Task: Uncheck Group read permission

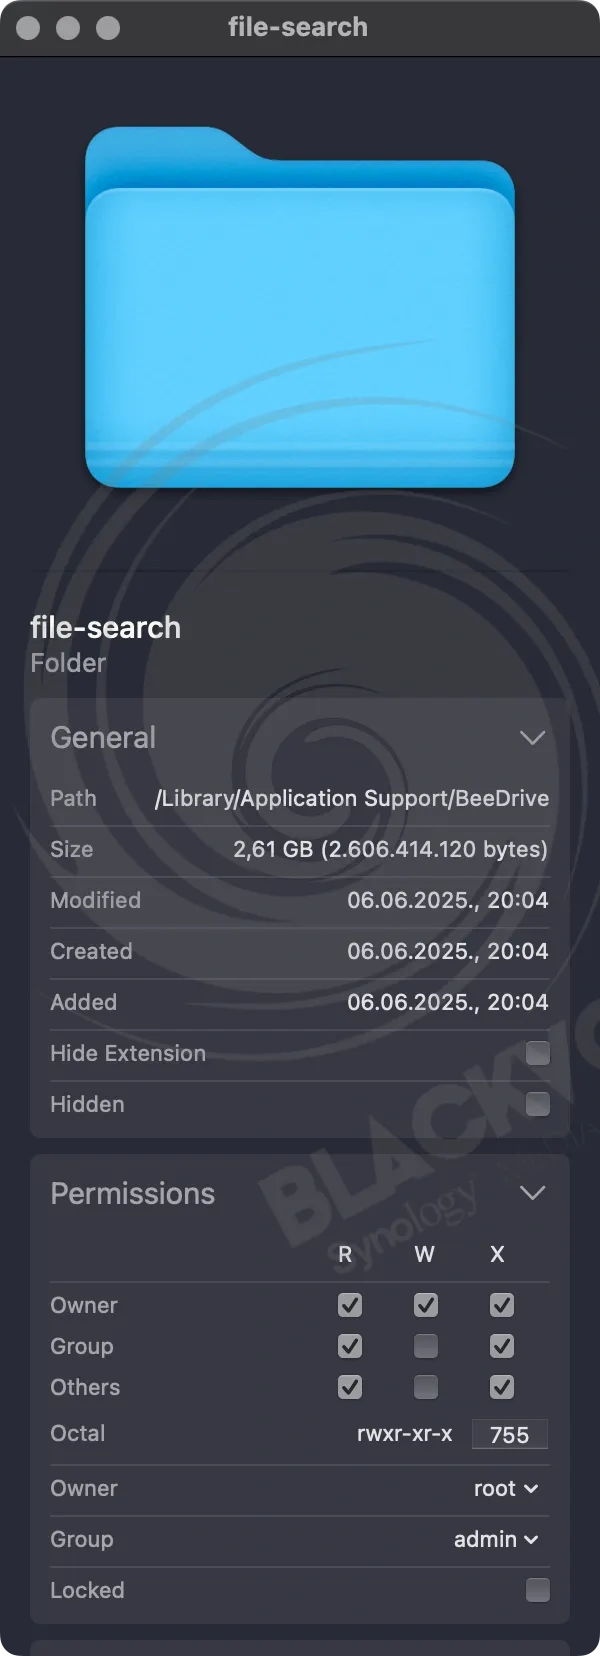Action: [x=350, y=1346]
